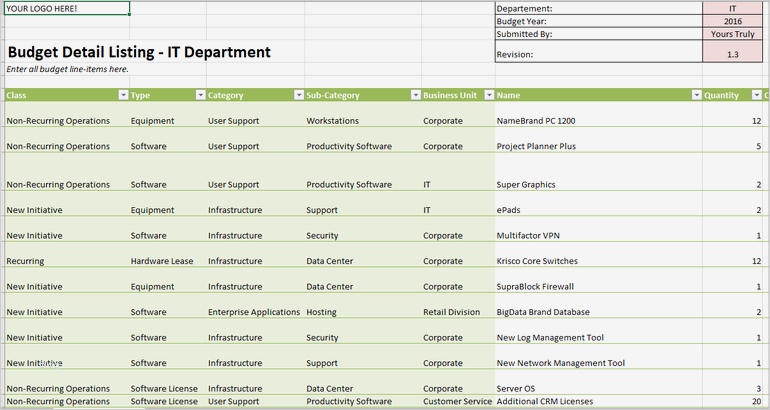
Task: Select the 'BigData Brand Database' cell
Action: pos(599,306)
